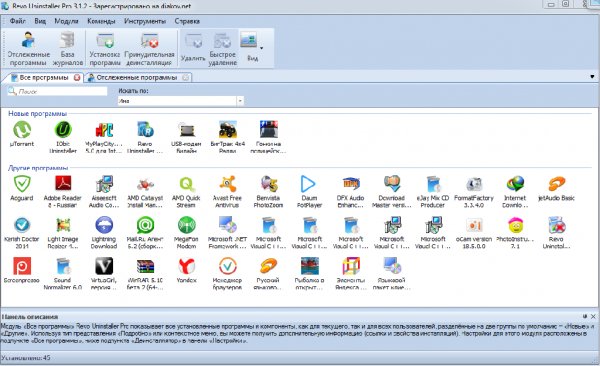The image size is (600, 366).
Task: Select the Acguard program icon
Action: click(22, 185)
